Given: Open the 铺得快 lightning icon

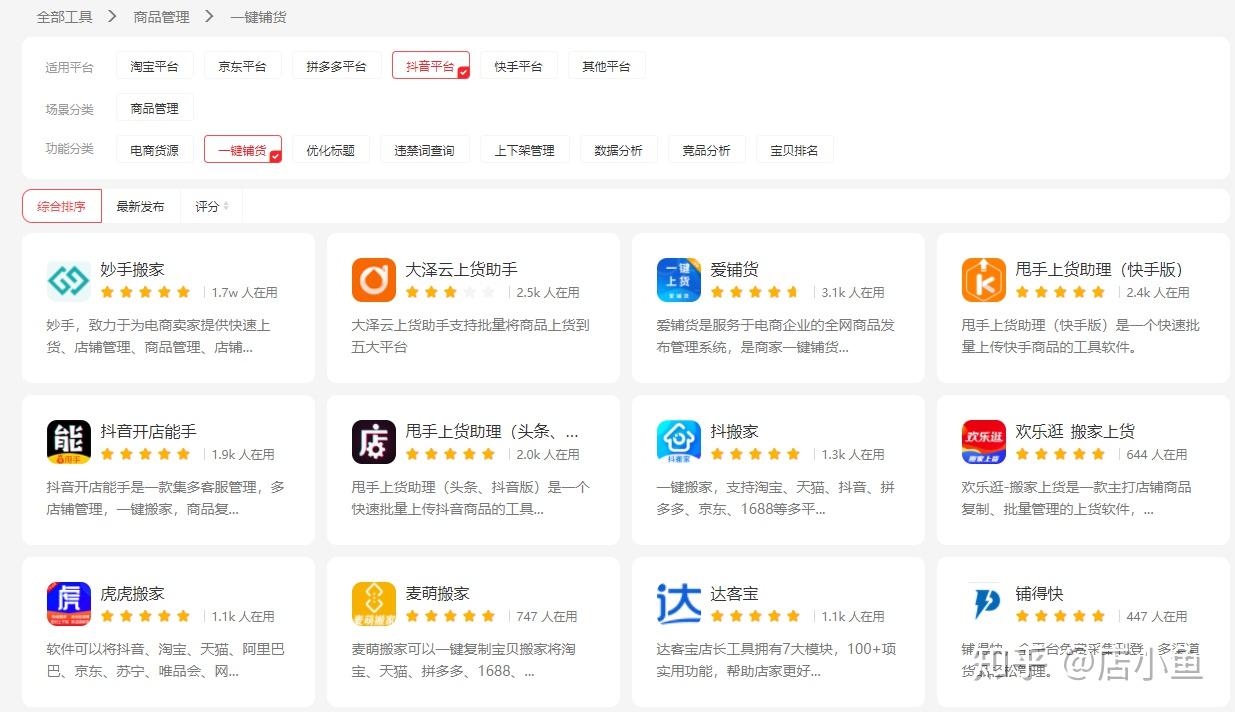Looking at the screenshot, I should (x=984, y=604).
